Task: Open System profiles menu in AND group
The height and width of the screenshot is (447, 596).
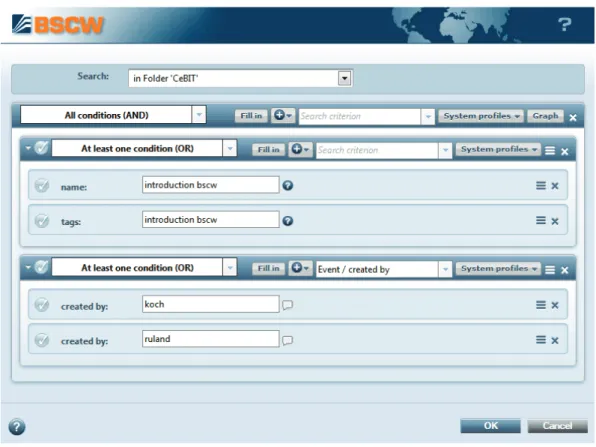Action: pos(481,116)
